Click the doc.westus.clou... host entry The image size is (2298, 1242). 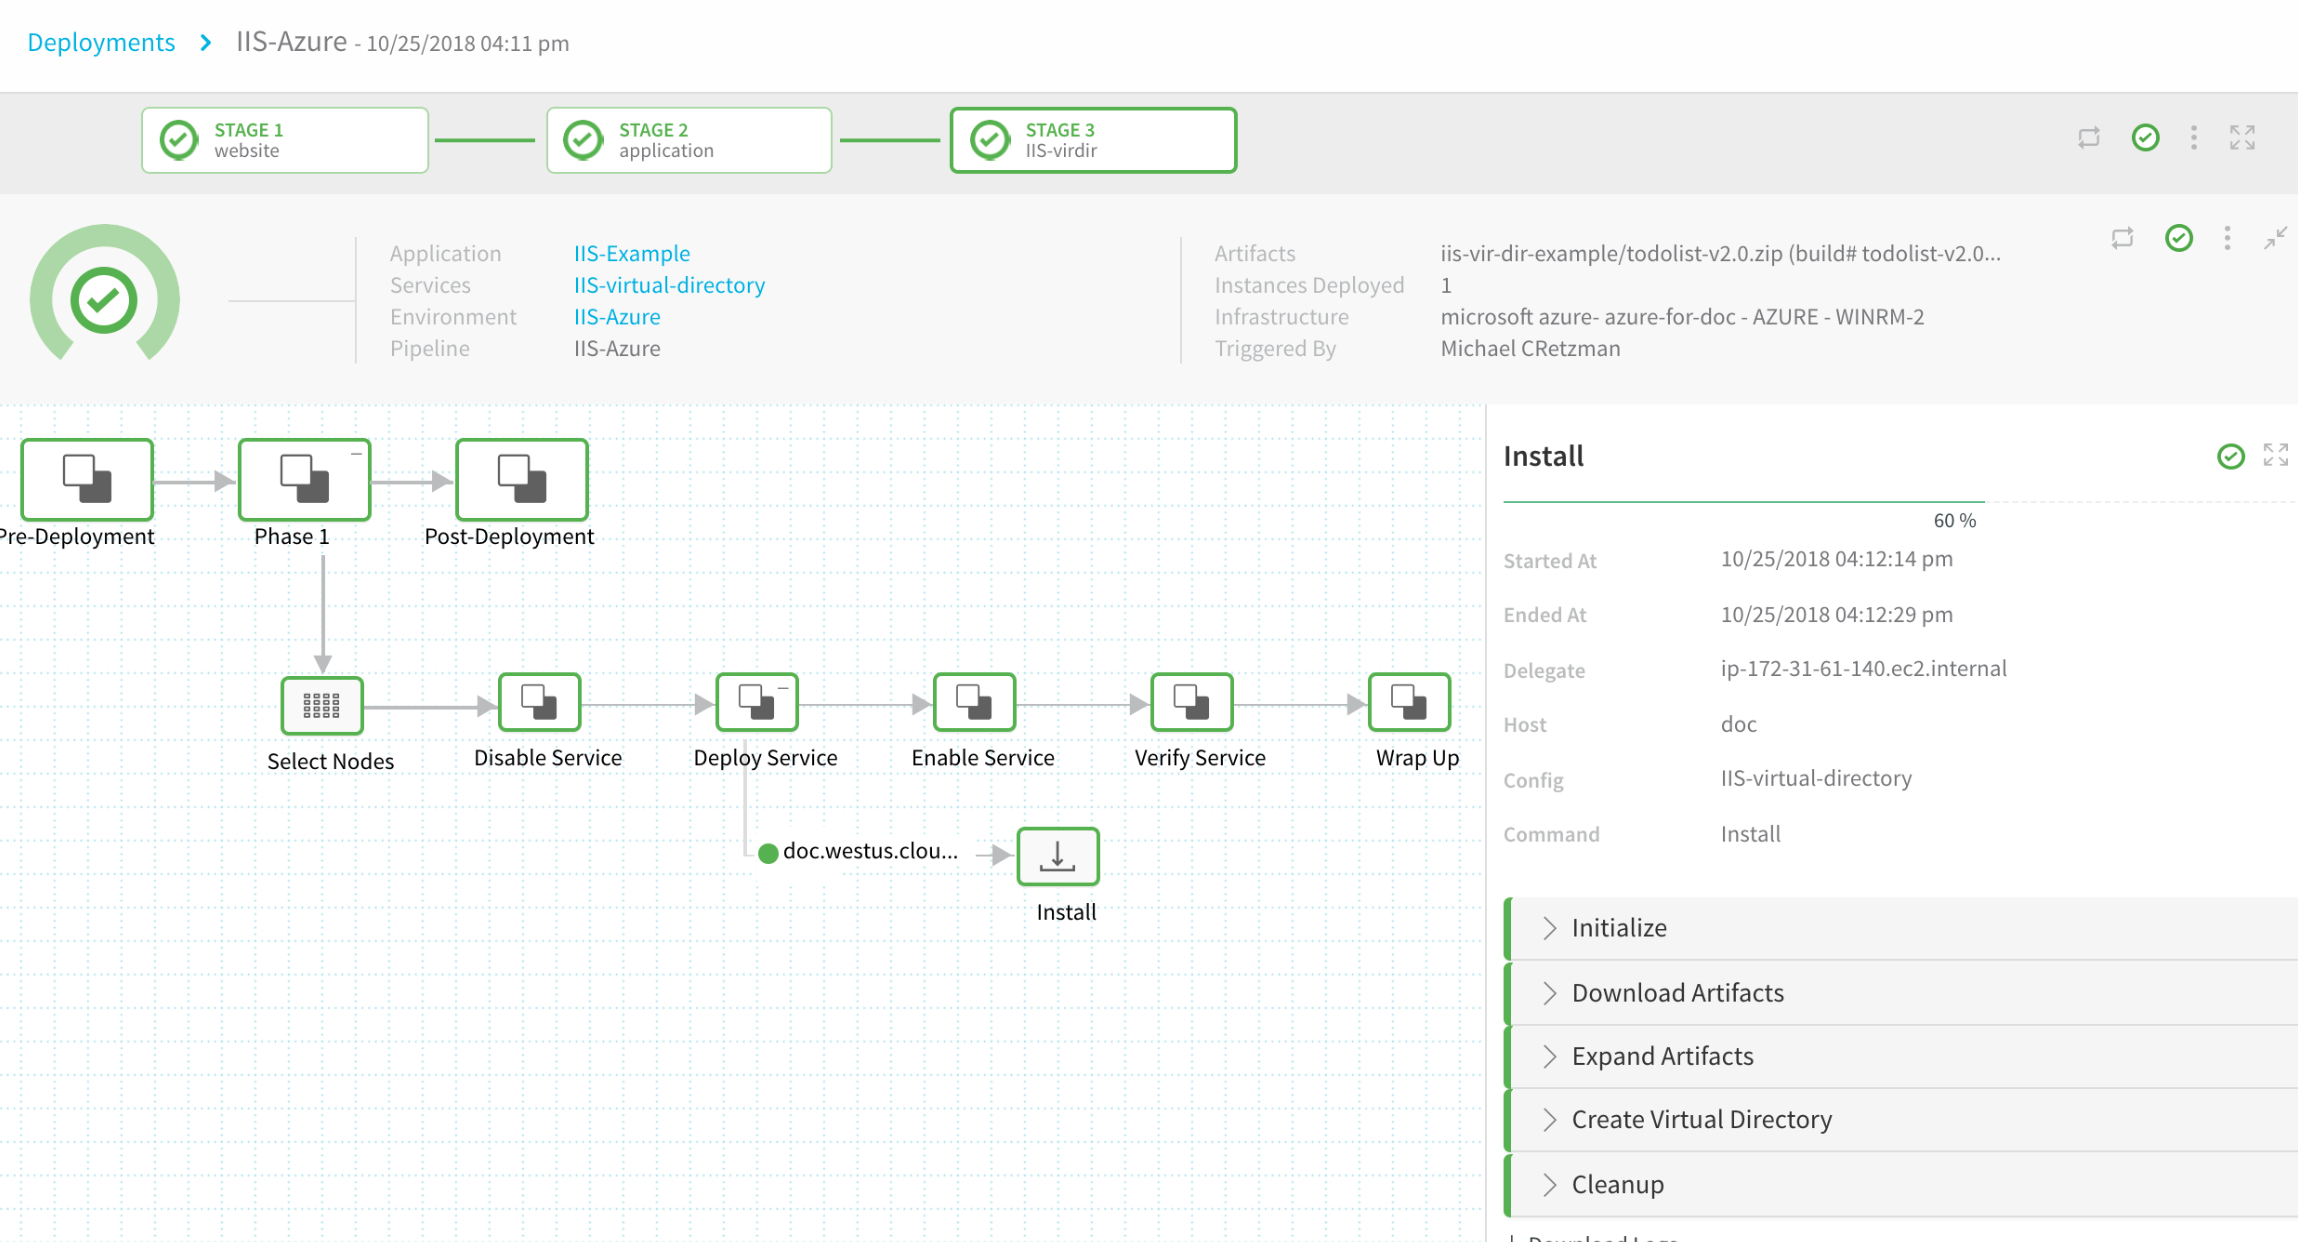coord(859,852)
